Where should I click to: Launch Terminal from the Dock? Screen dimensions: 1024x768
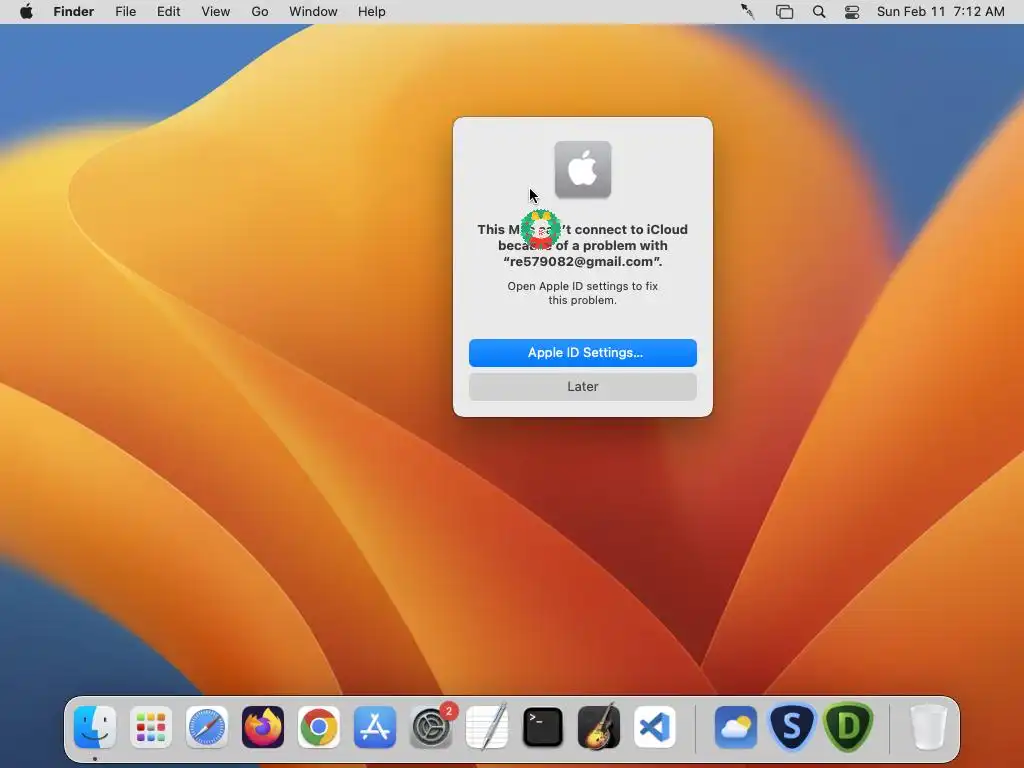(x=543, y=727)
